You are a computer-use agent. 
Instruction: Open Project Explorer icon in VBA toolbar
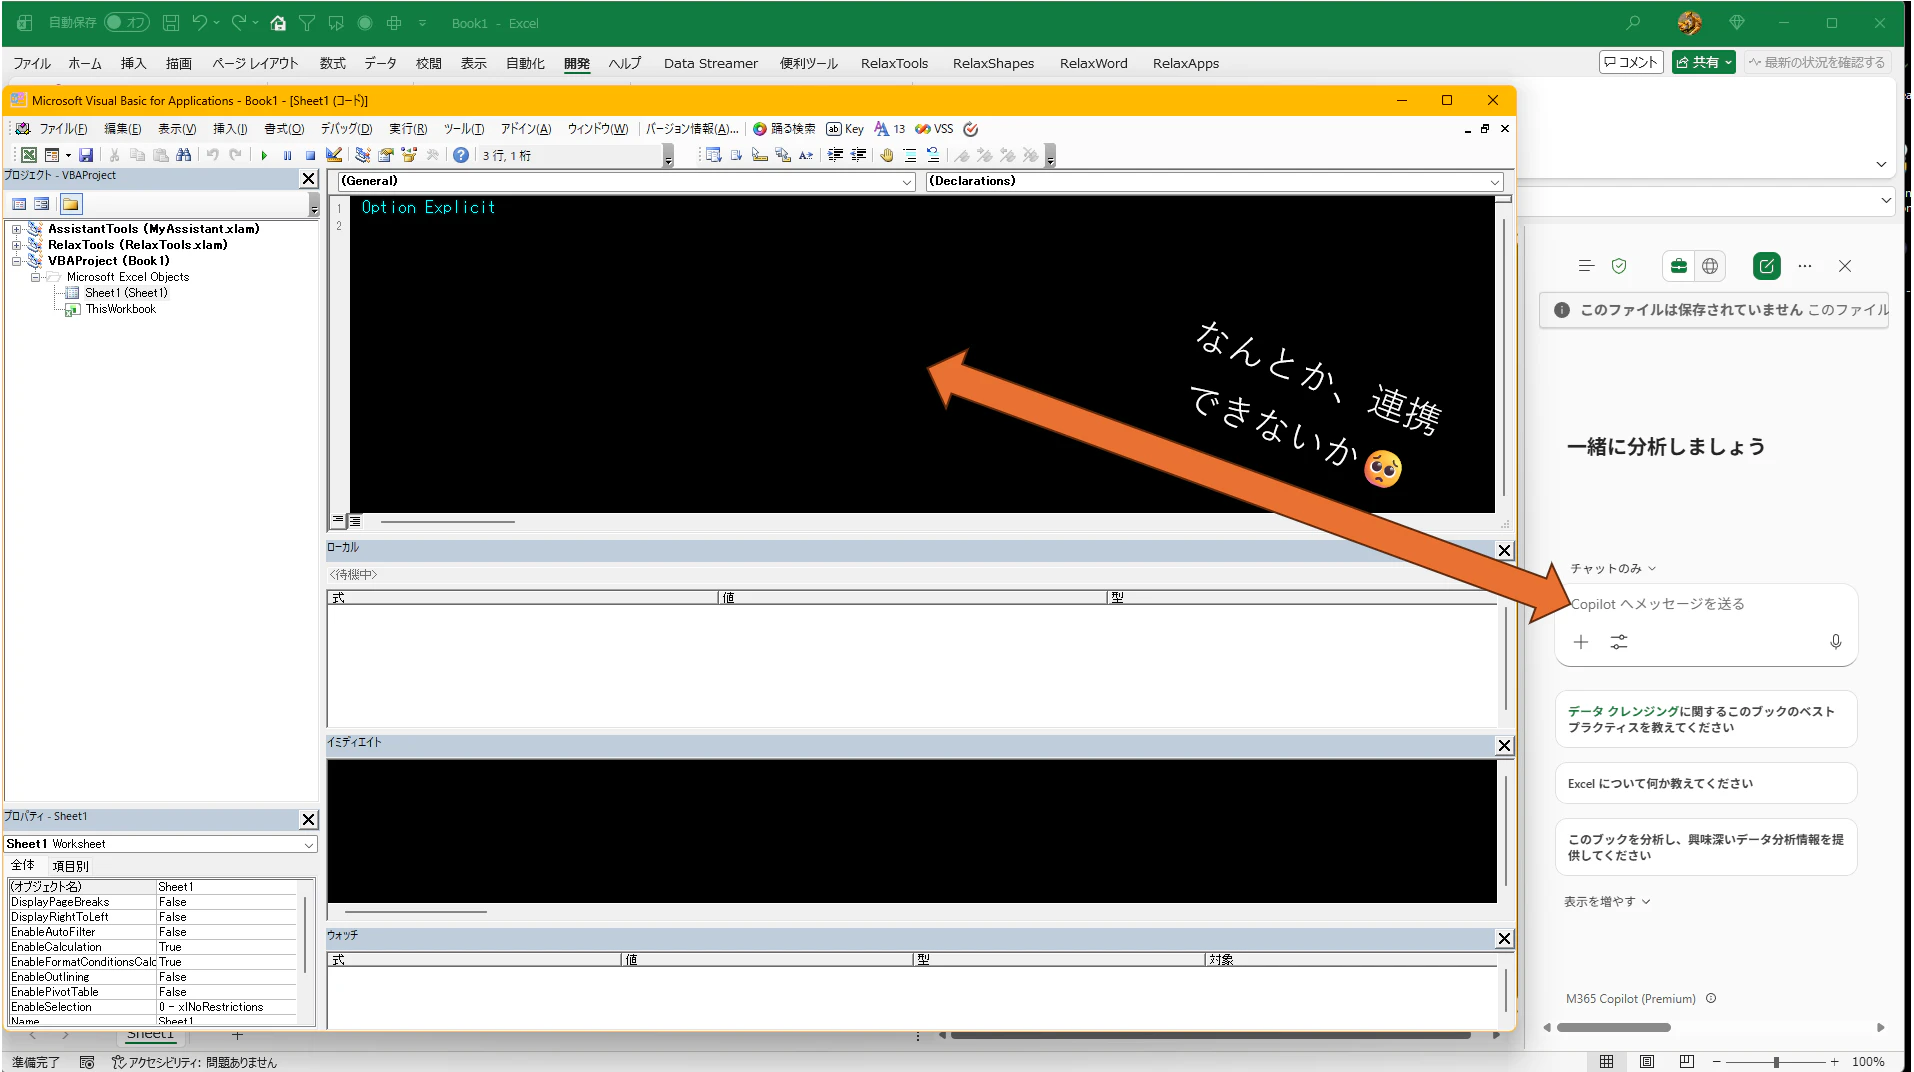coord(363,155)
